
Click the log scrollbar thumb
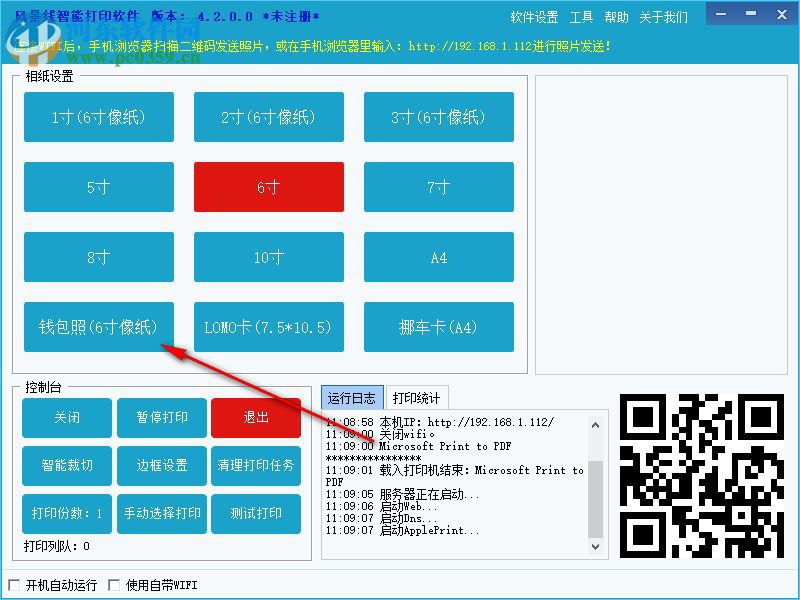595,499
